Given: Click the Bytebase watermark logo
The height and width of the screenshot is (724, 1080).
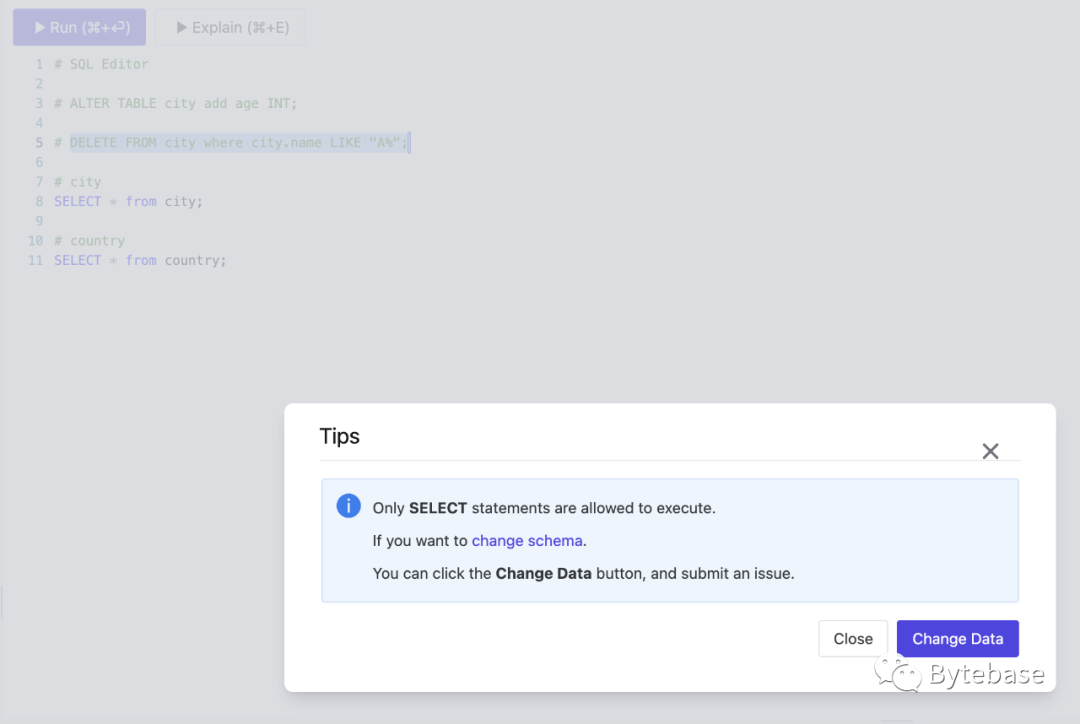Looking at the screenshot, I should [959, 674].
